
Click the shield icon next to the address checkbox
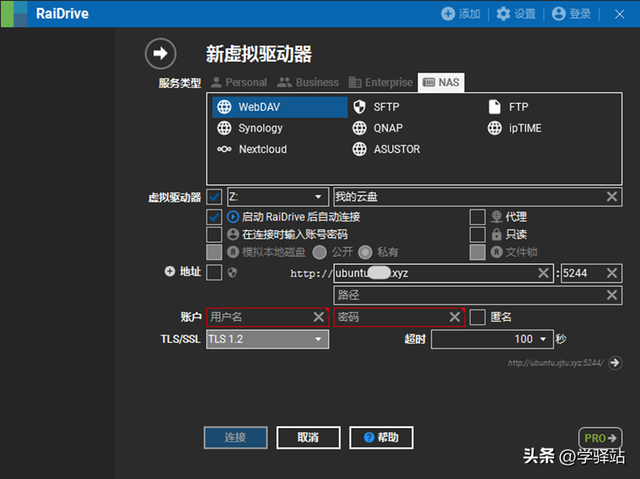pos(232,273)
